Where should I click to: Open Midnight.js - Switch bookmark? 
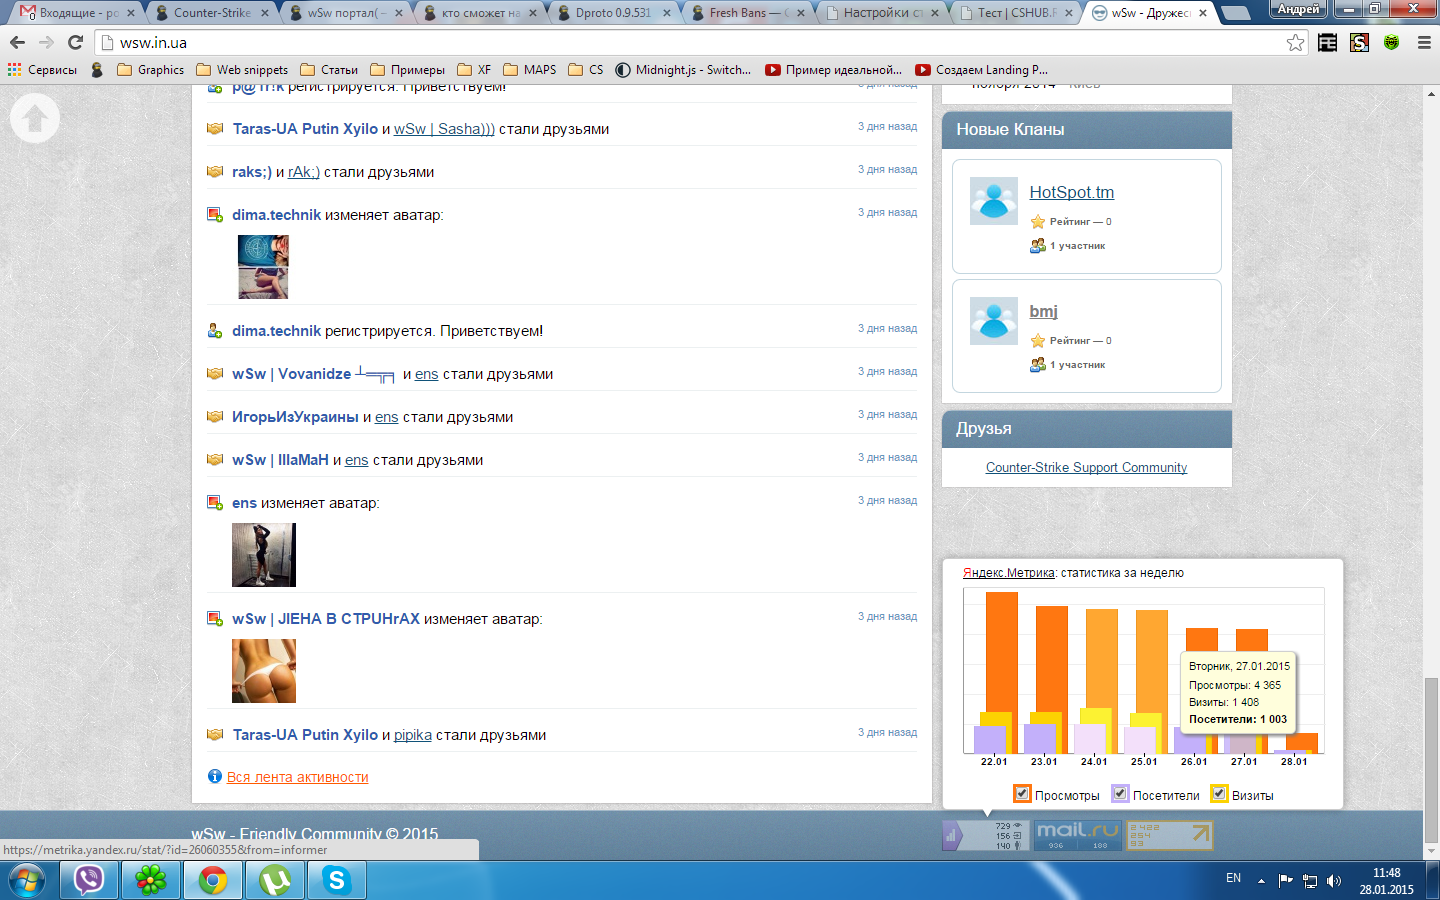point(683,70)
